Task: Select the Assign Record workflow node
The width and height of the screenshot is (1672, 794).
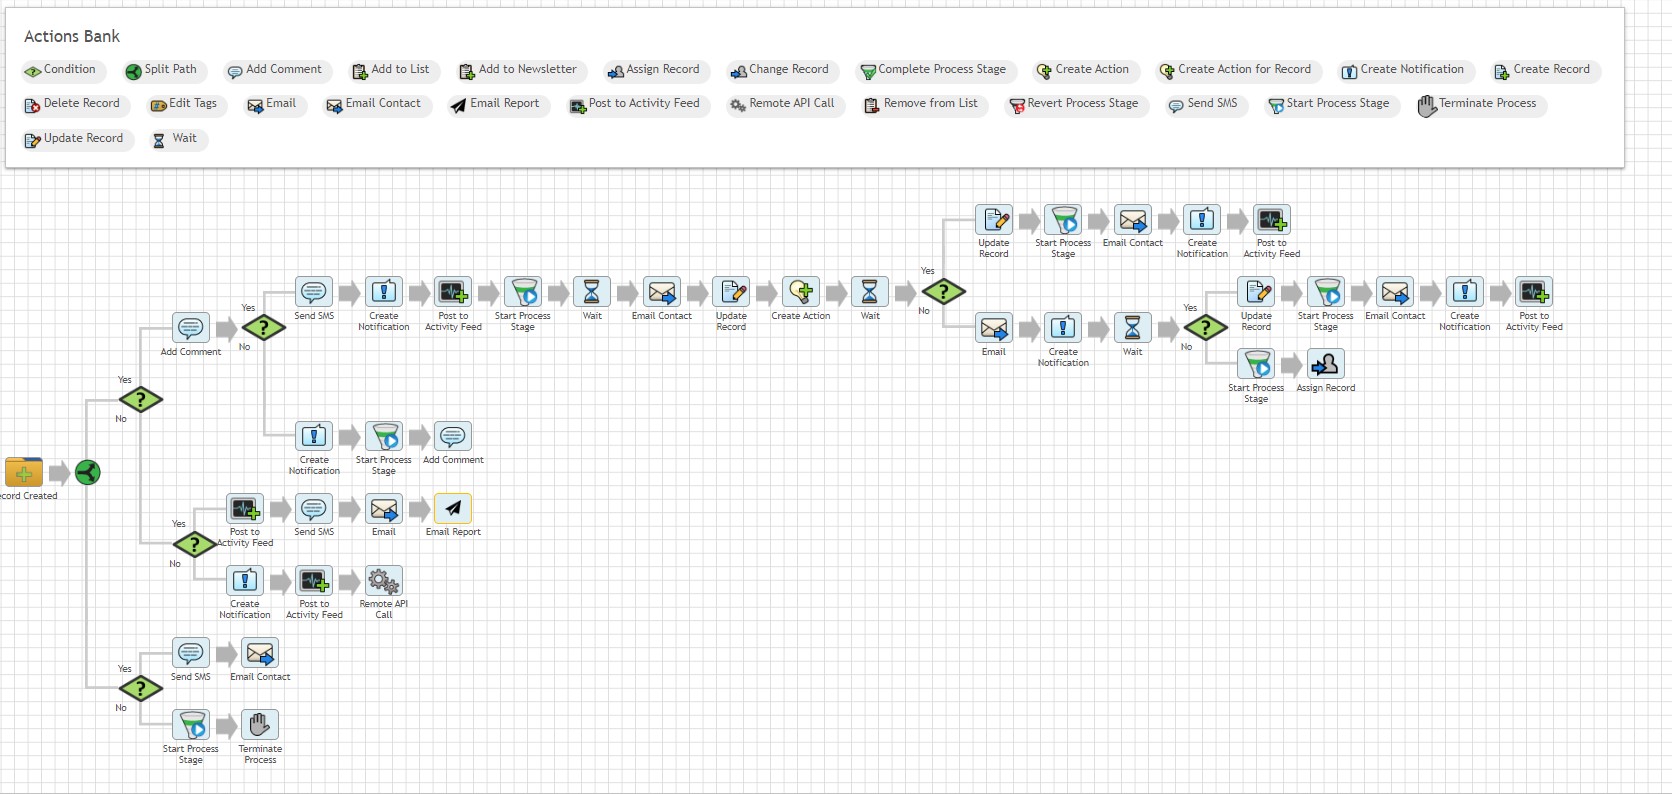Action: point(1326,365)
